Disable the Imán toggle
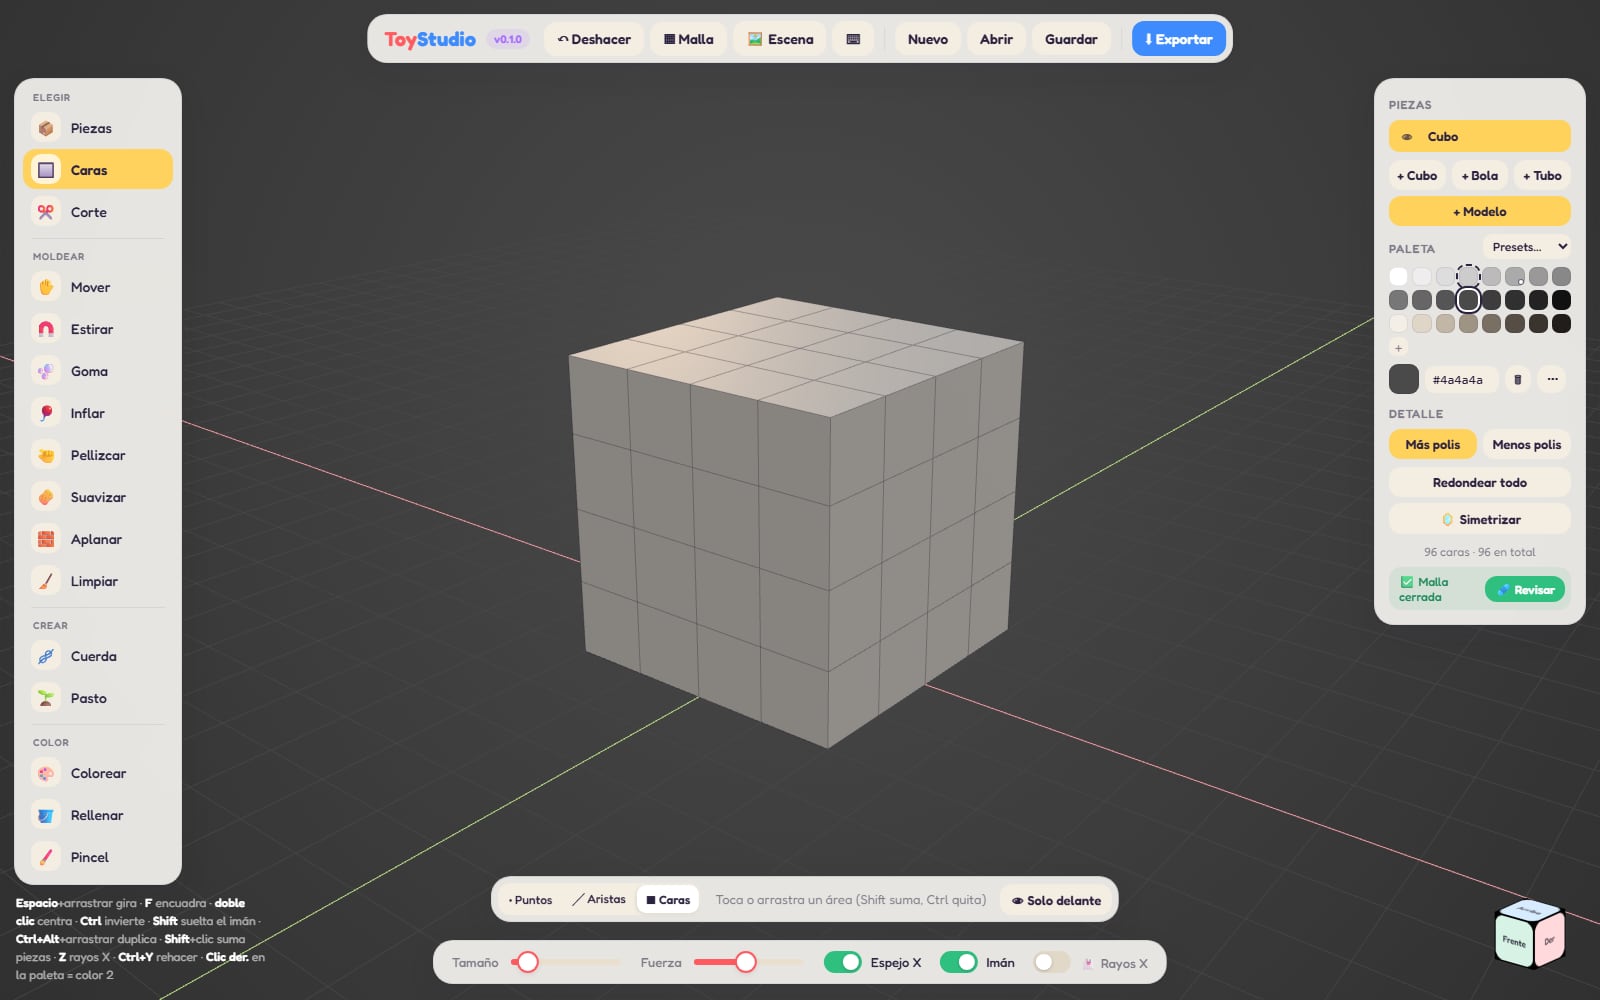 [959, 962]
